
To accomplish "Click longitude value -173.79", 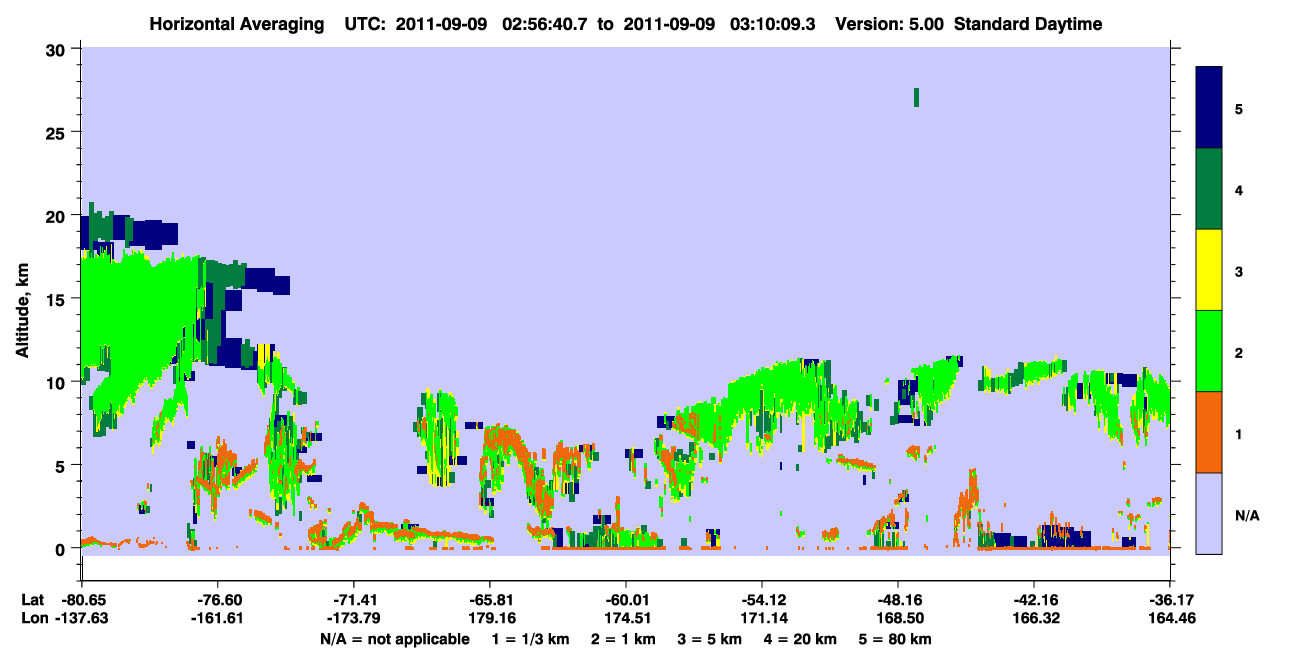I will (355, 618).
